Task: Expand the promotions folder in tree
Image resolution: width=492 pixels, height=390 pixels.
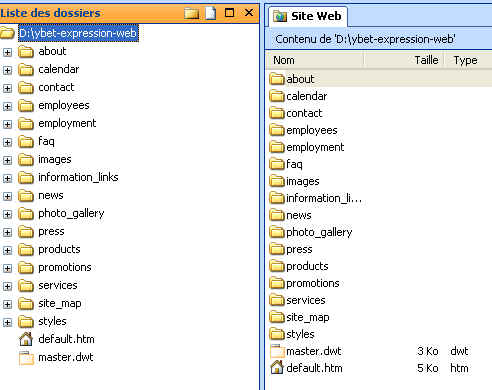Action: pos(7,268)
